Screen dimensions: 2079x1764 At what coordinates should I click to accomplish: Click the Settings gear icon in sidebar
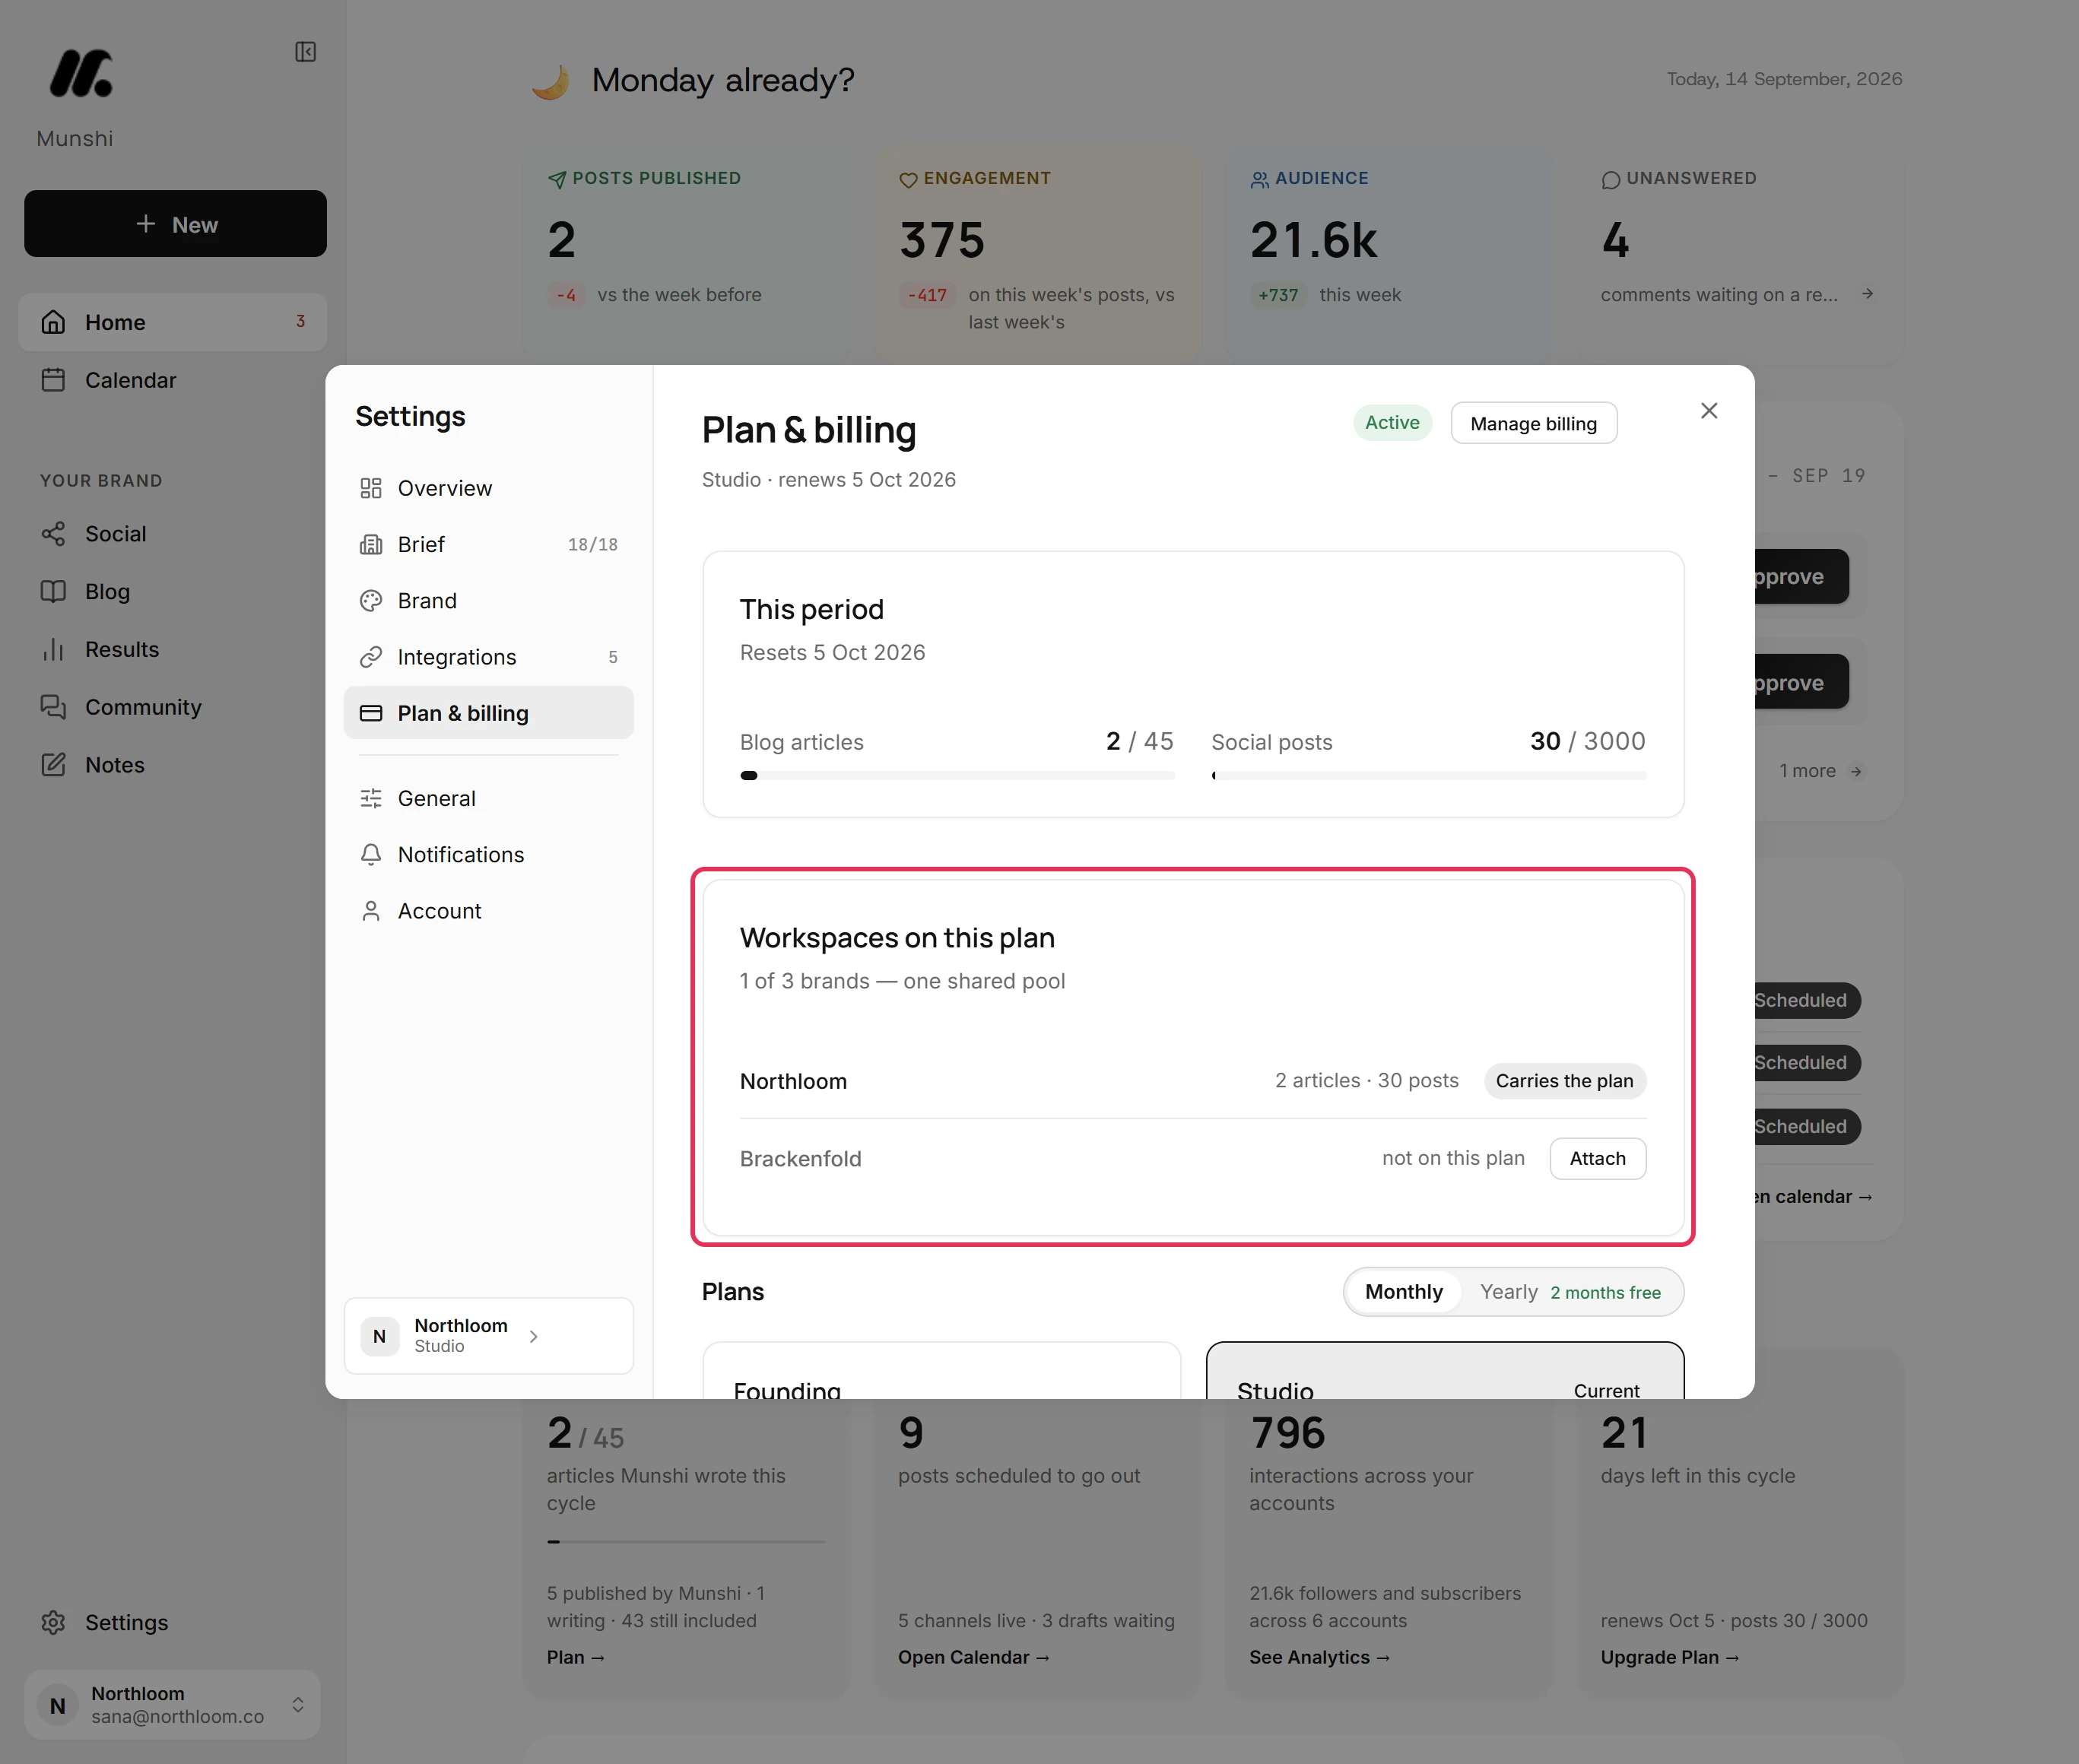(54, 1622)
